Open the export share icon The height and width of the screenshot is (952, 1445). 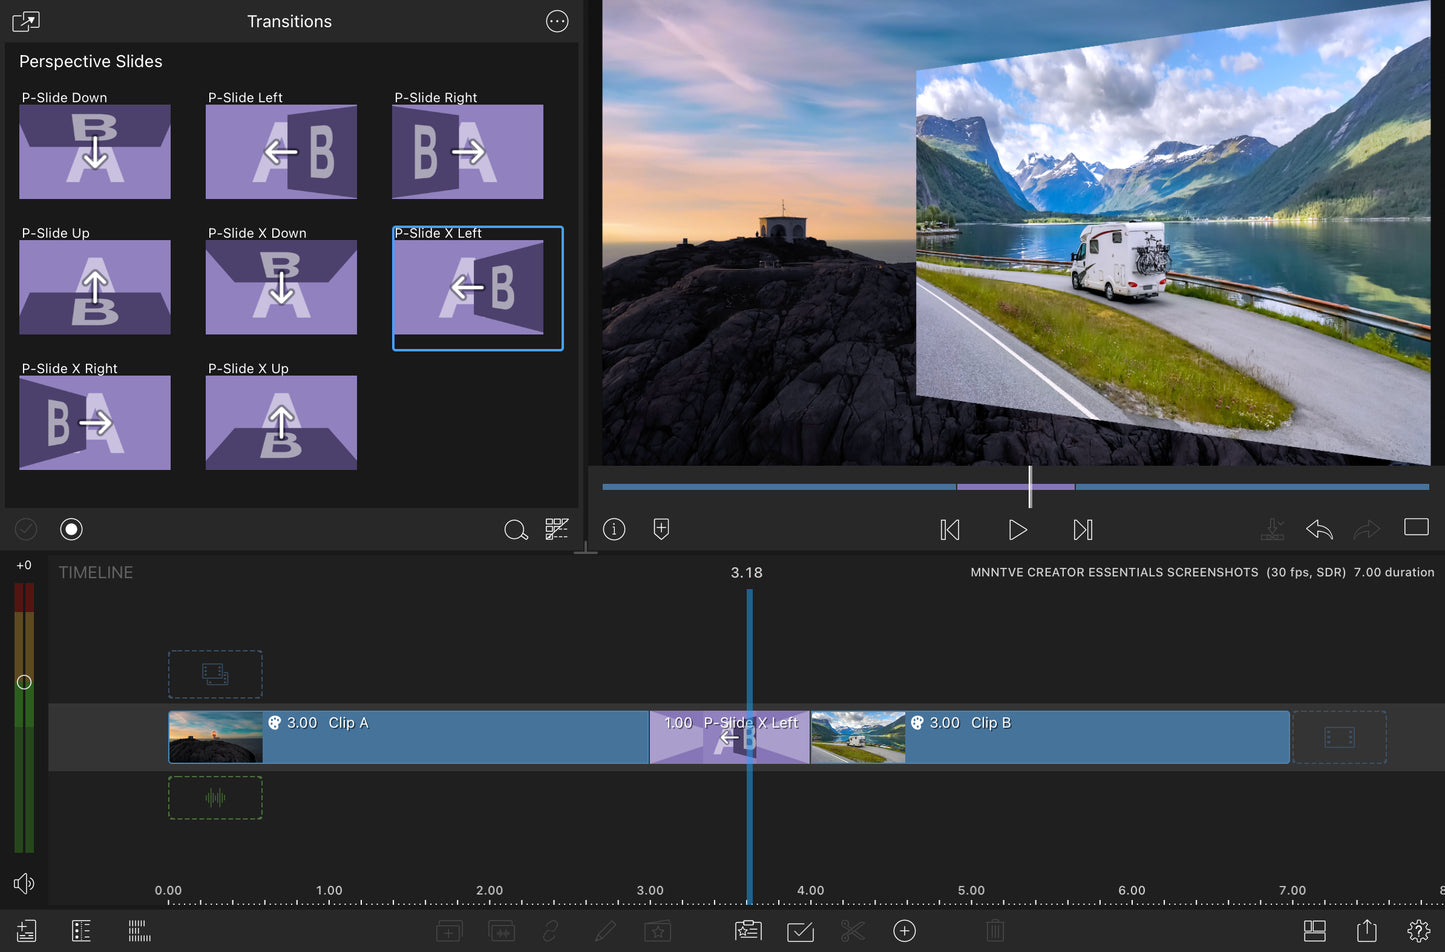point(1366,931)
